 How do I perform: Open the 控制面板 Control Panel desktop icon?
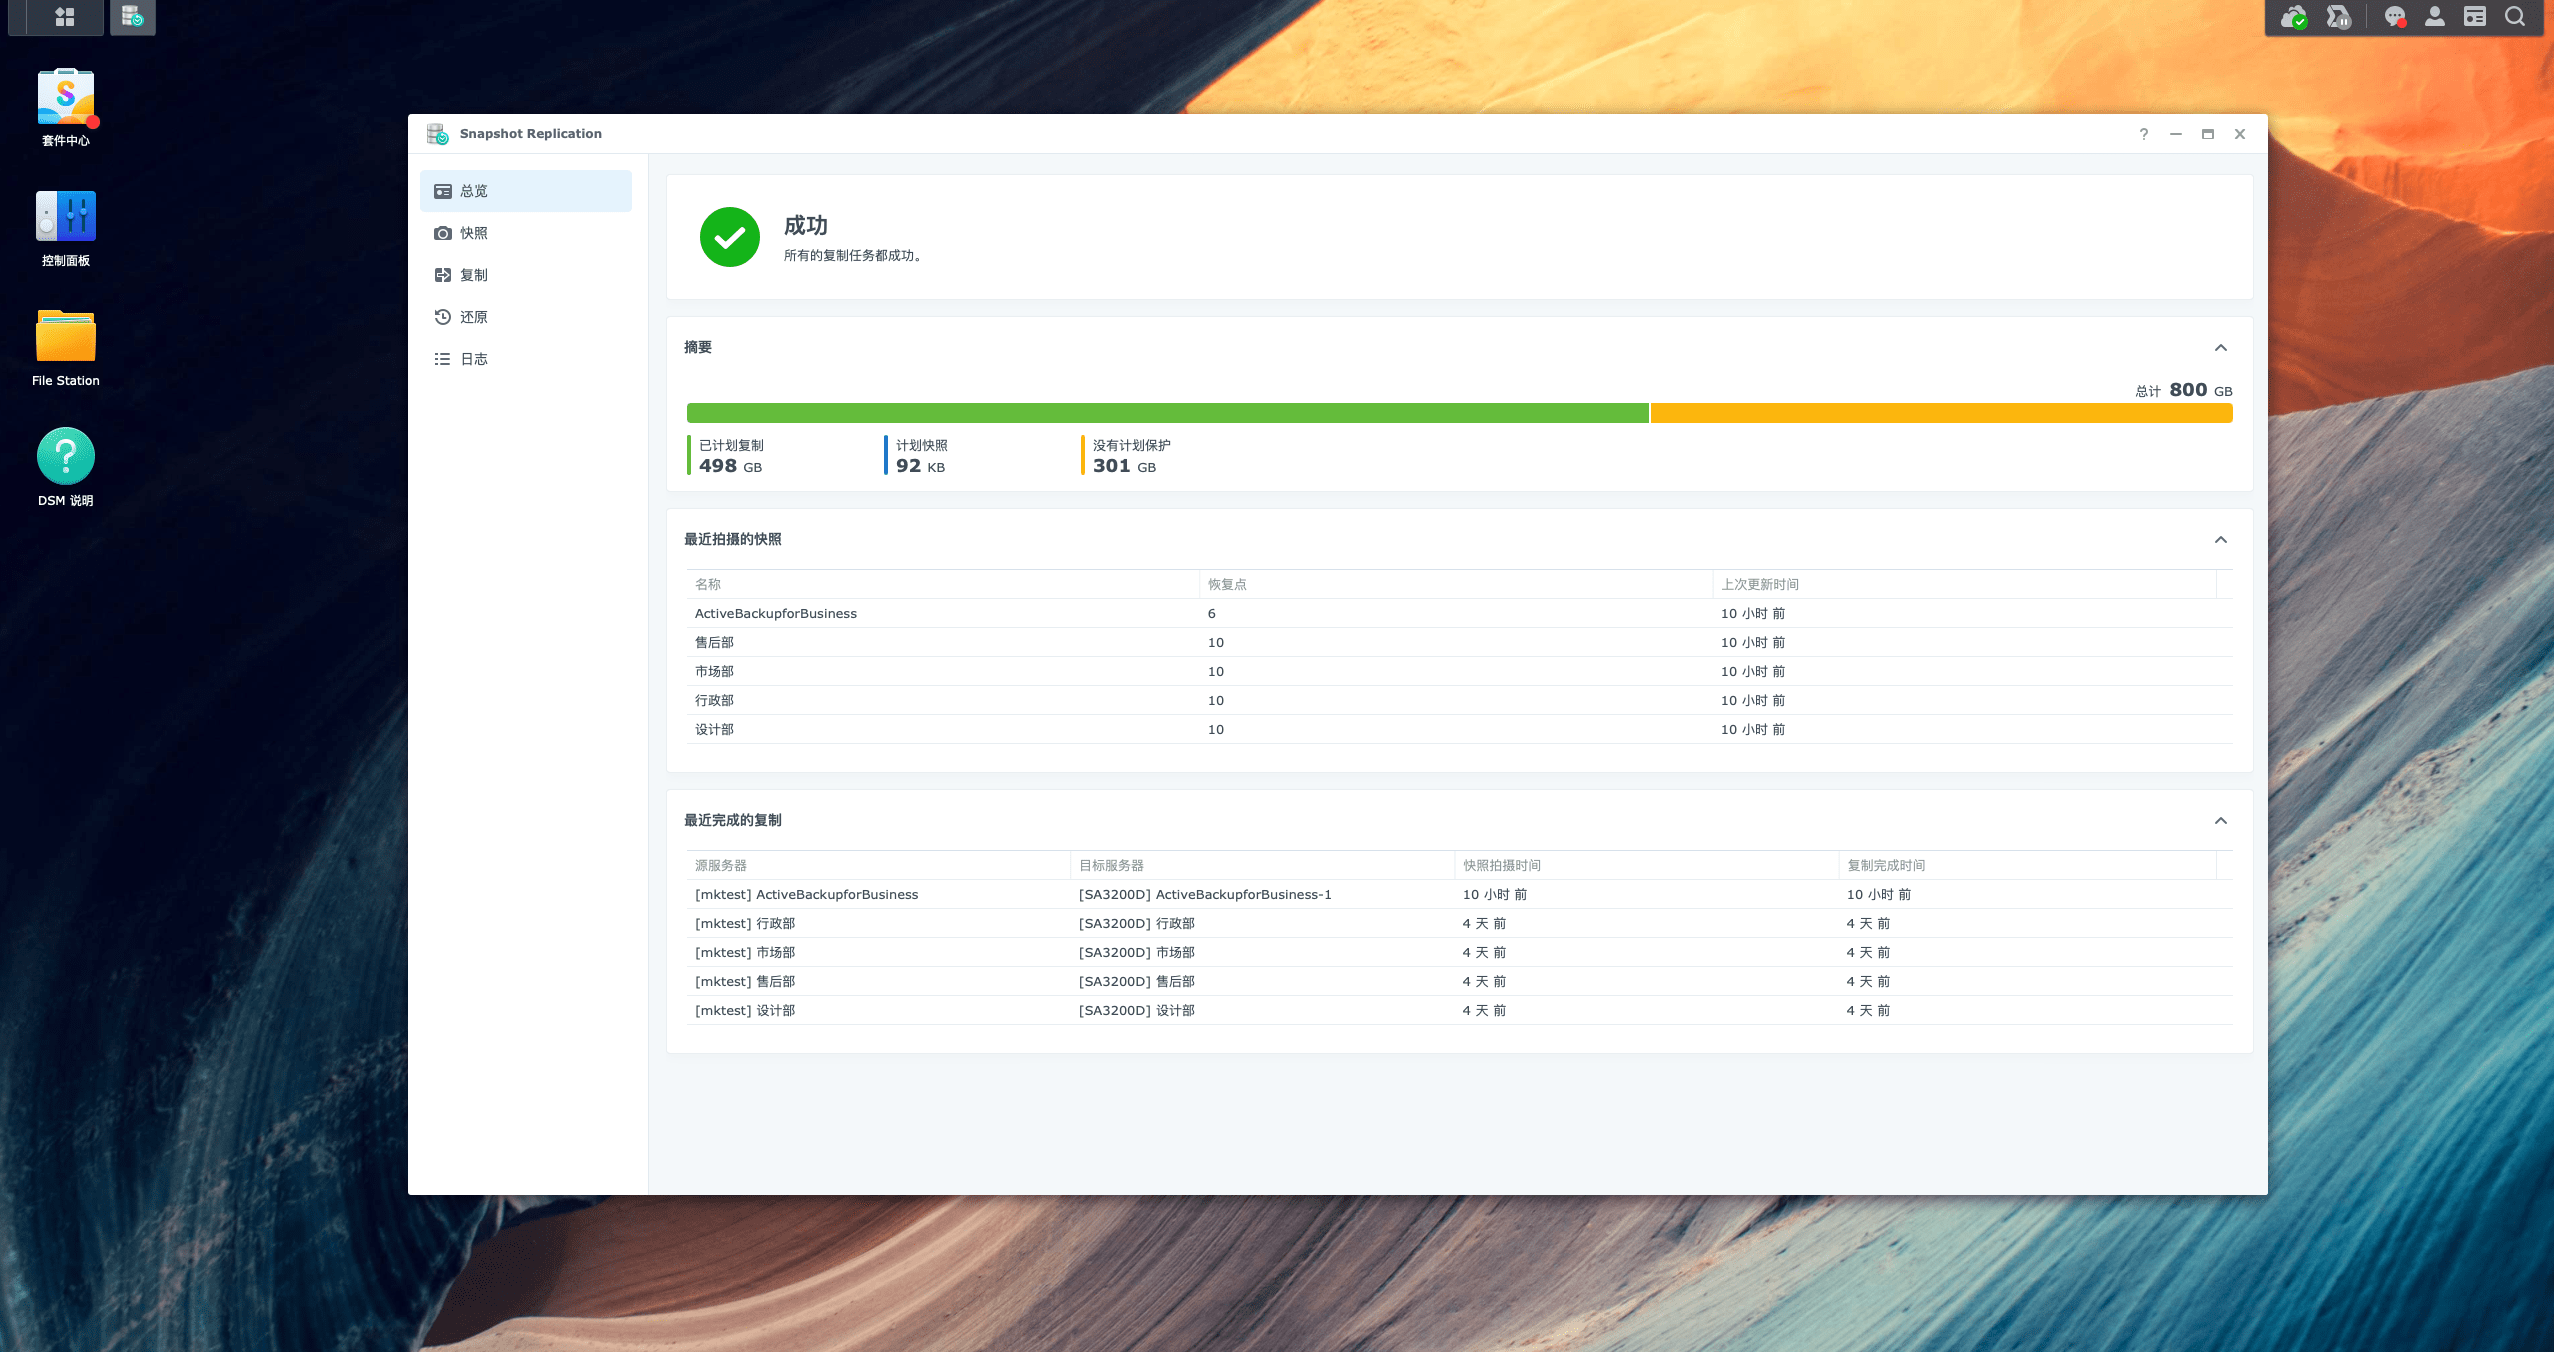65,217
